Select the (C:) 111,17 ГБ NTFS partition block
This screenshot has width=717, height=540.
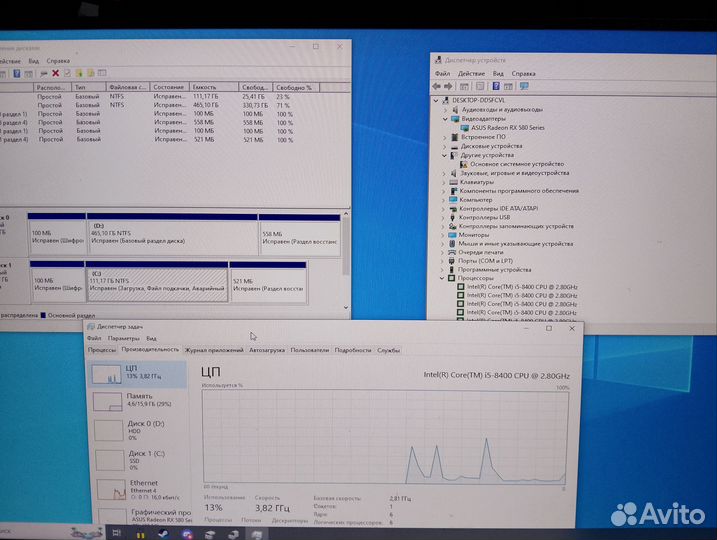[157, 281]
